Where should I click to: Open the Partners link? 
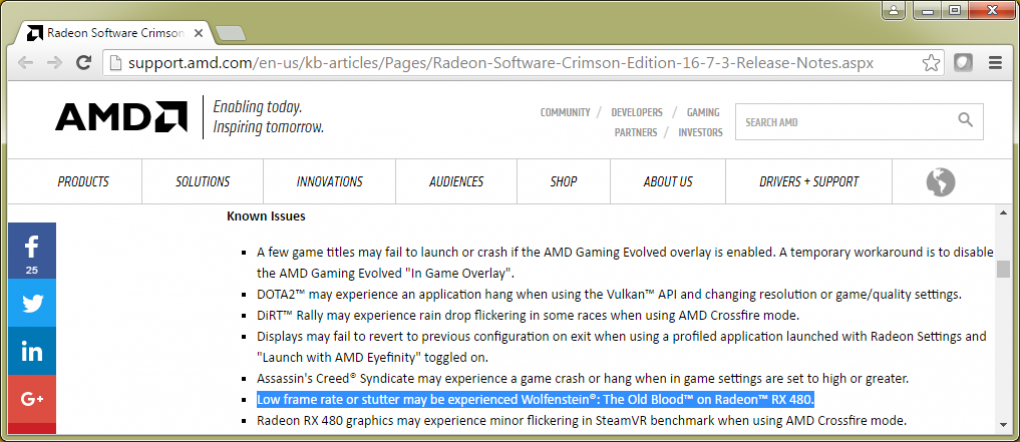click(636, 132)
